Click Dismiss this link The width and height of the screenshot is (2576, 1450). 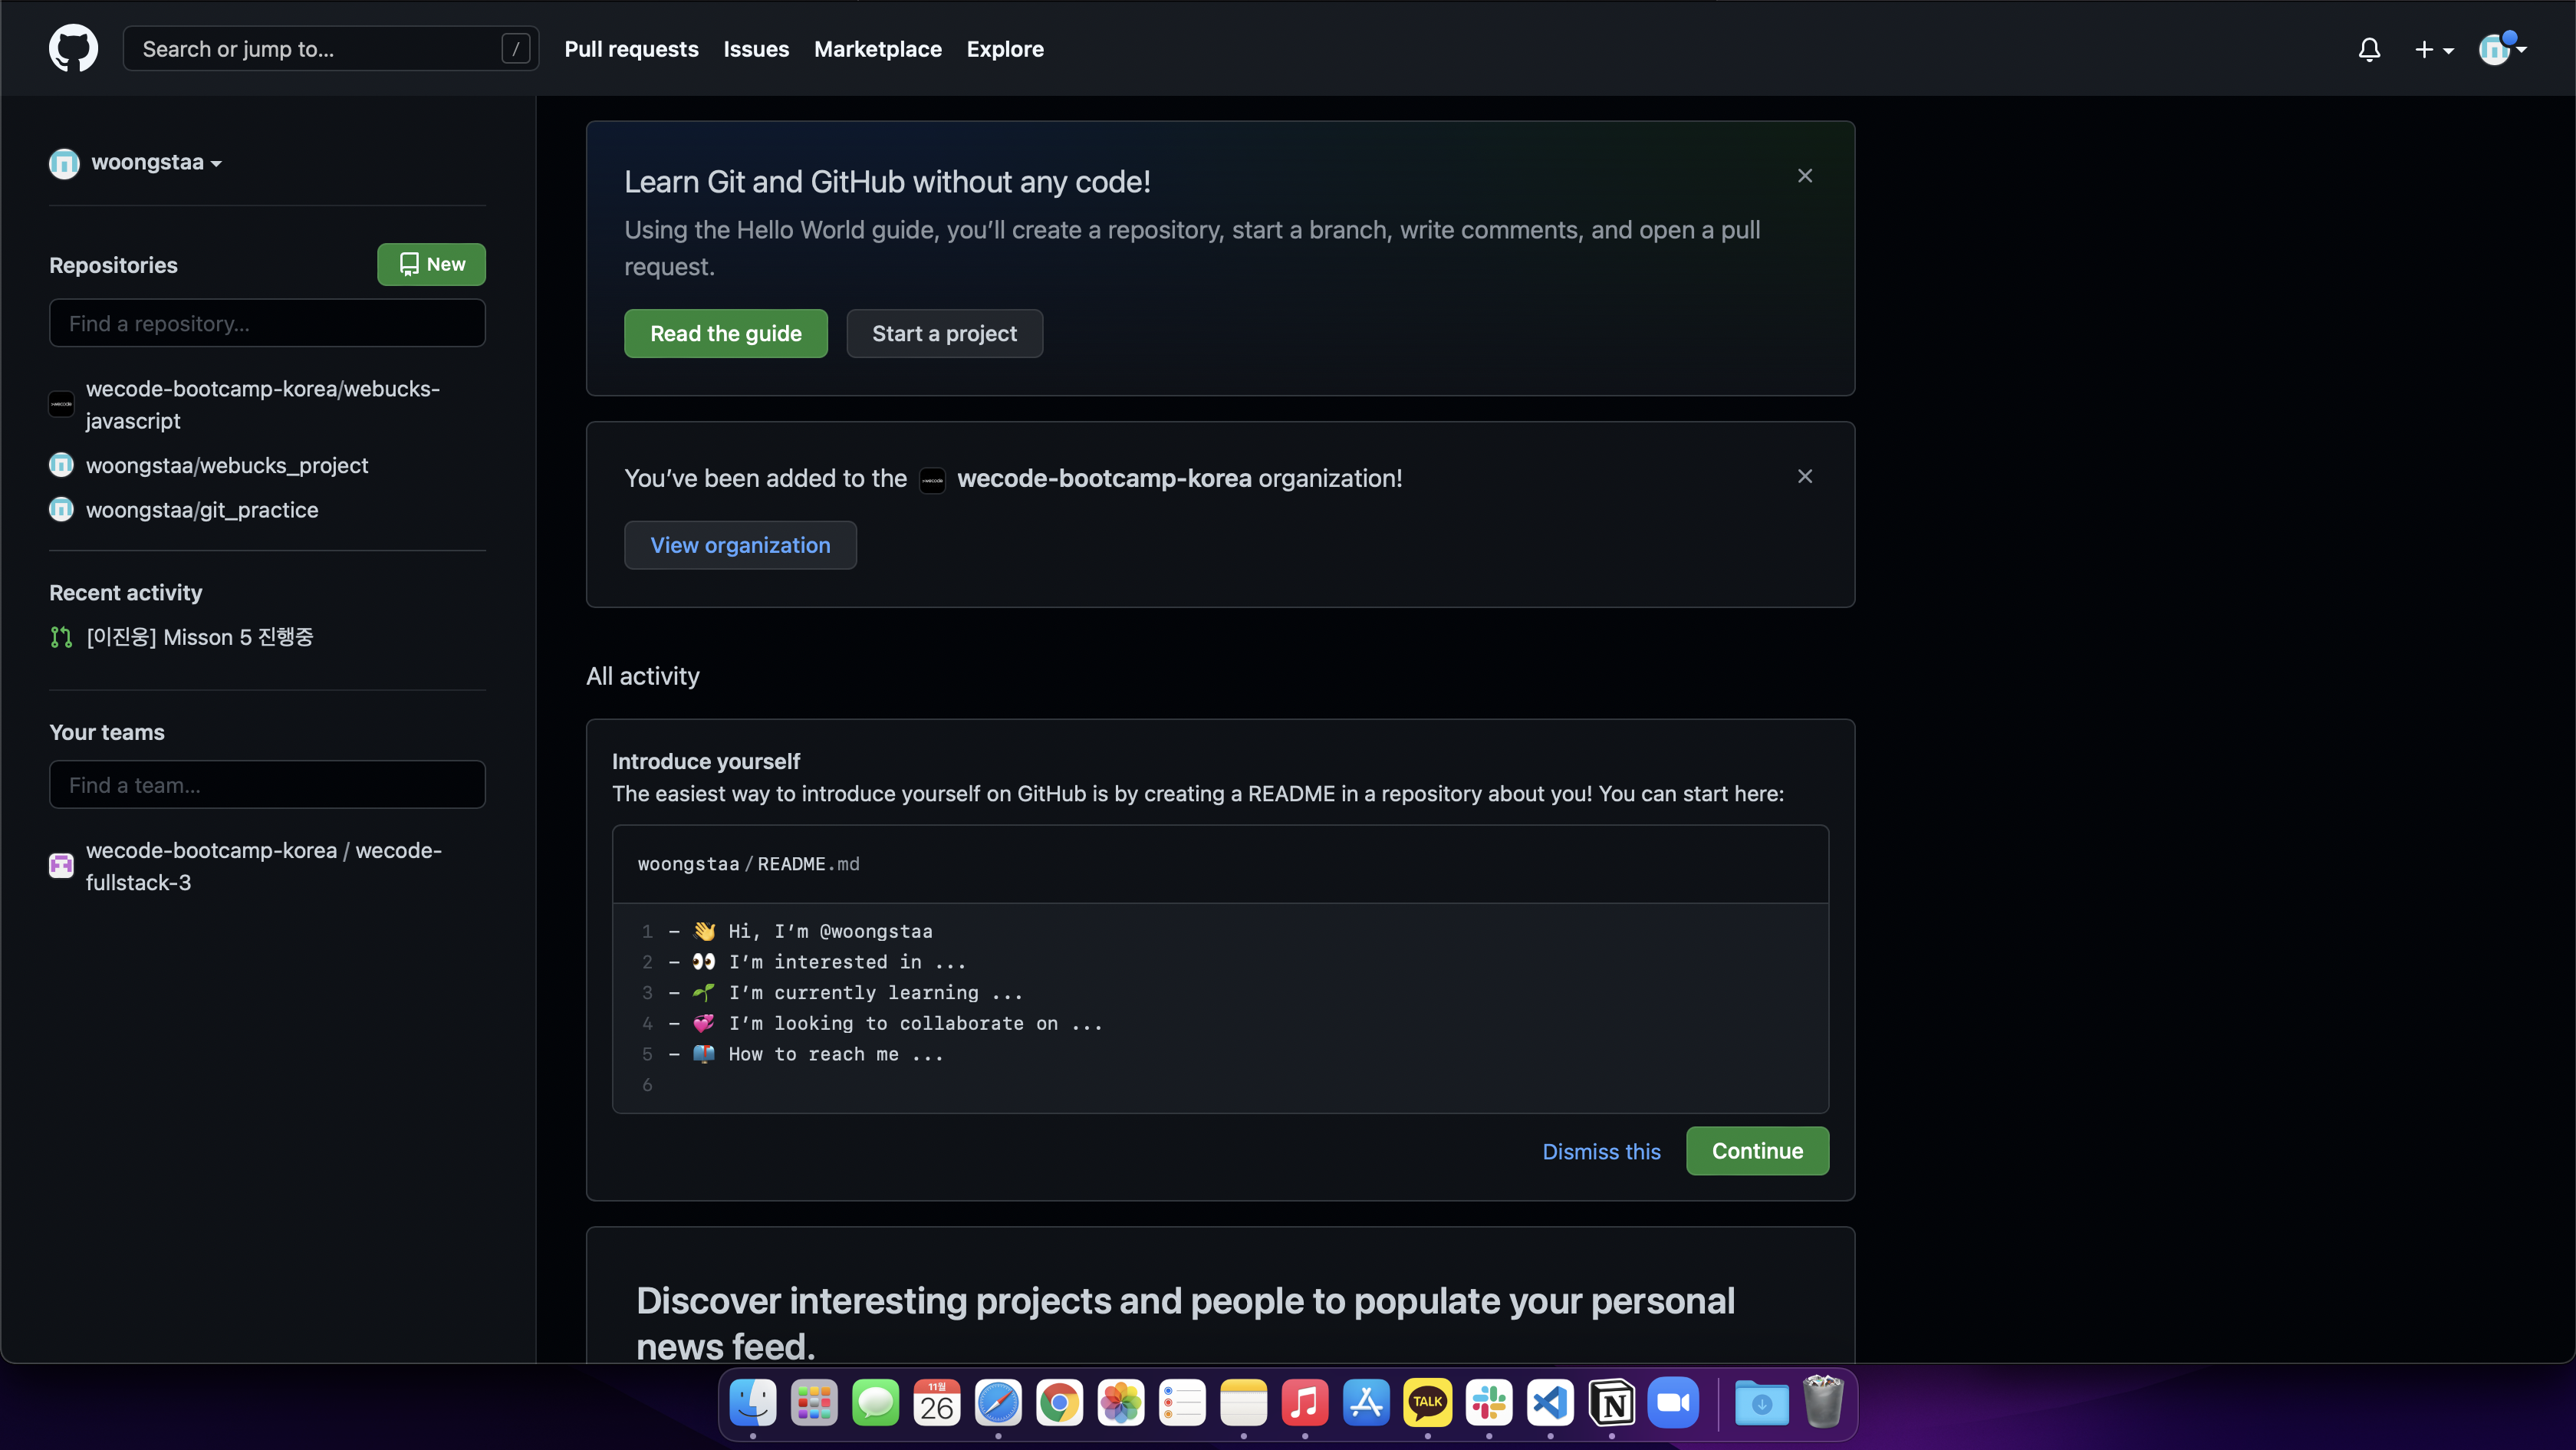[x=1601, y=1151]
